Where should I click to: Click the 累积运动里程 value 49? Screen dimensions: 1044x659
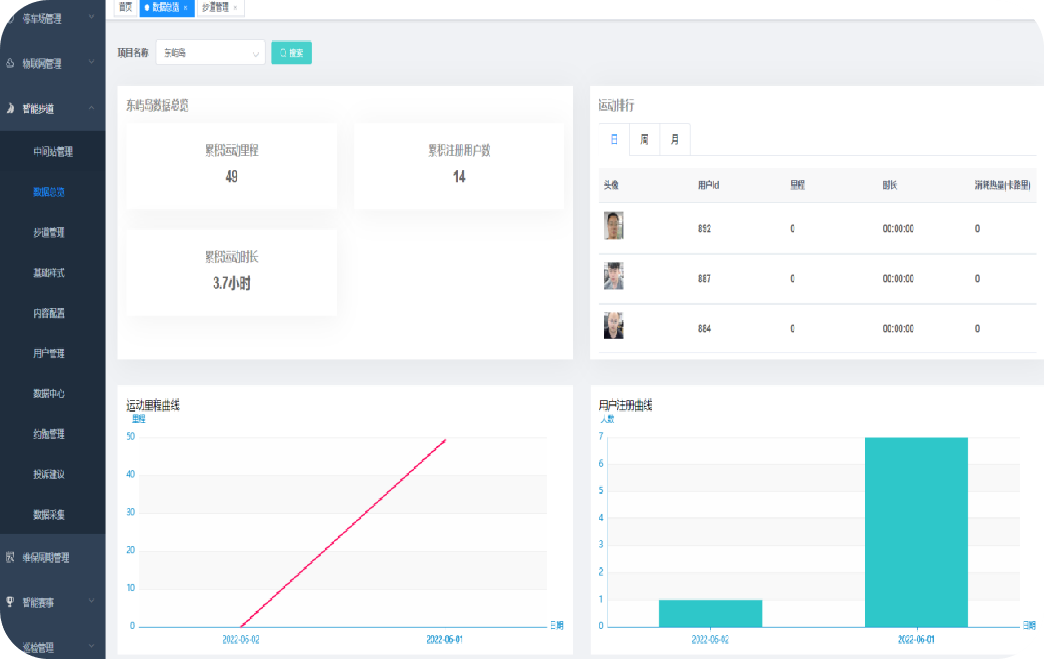pos(231,176)
